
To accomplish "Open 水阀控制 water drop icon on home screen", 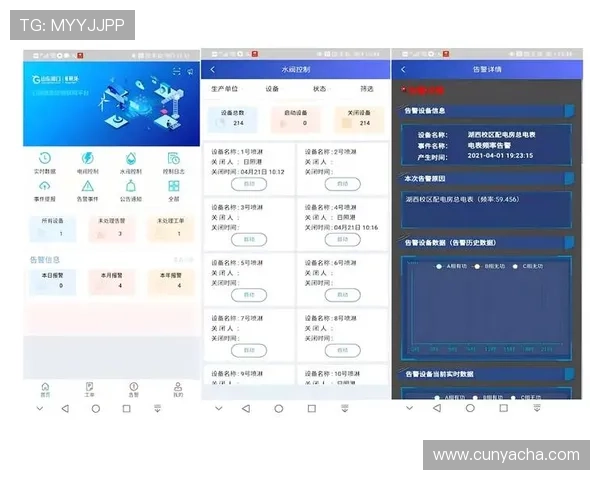I will 131,162.
